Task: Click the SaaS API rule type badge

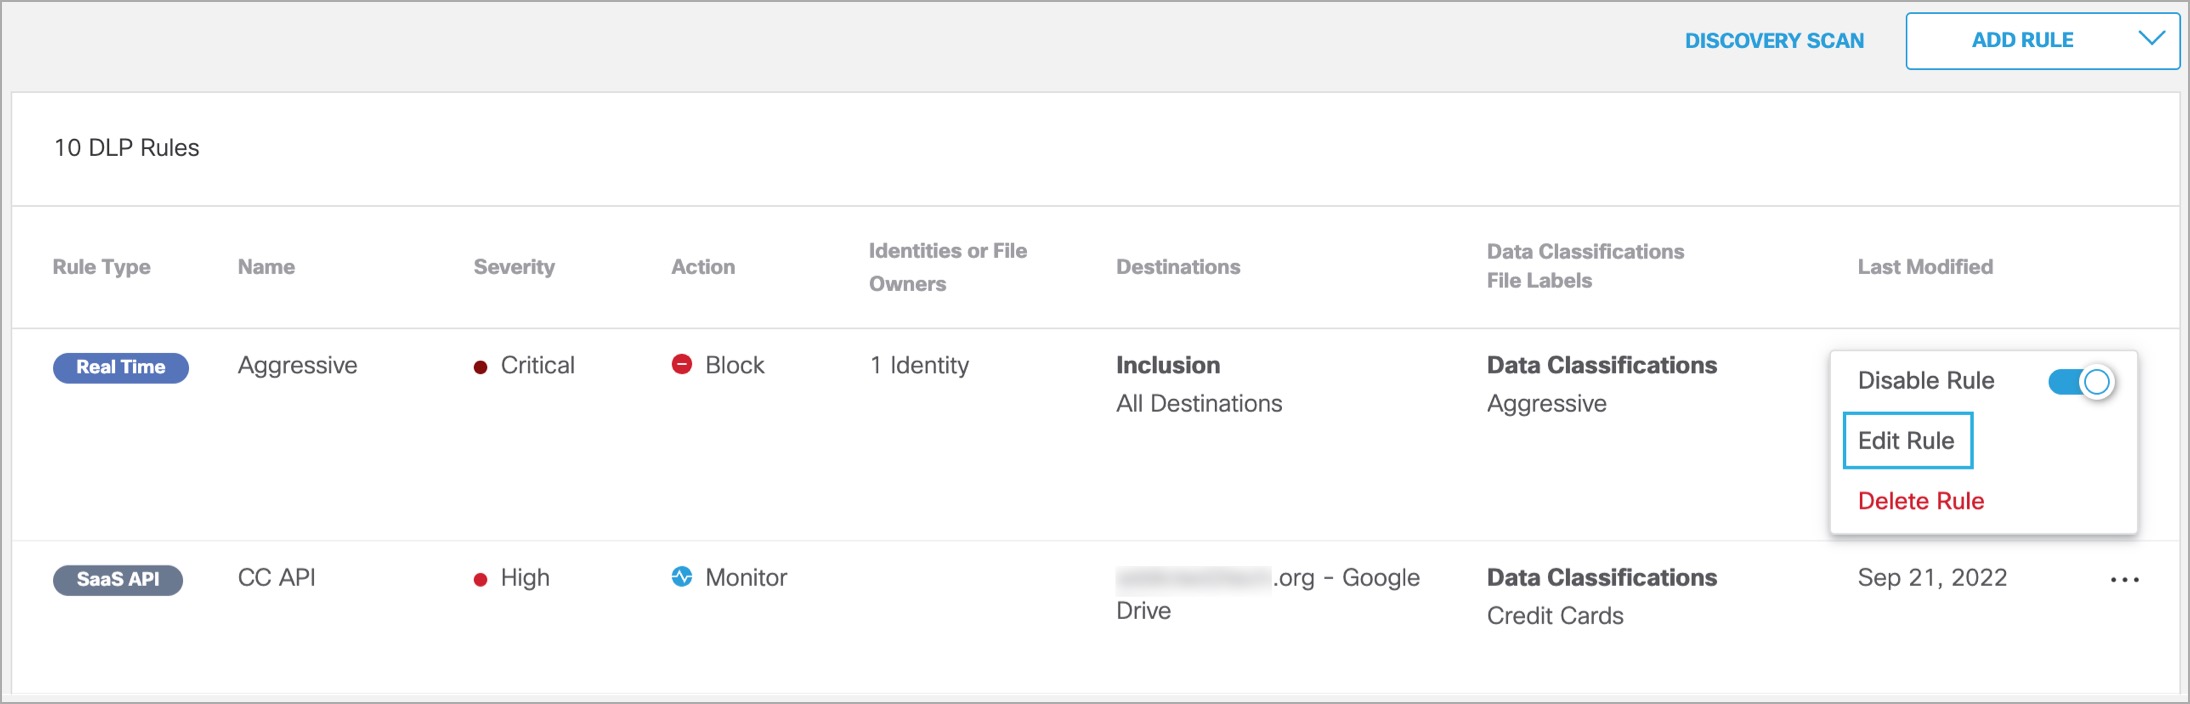Action: [x=118, y=580]
